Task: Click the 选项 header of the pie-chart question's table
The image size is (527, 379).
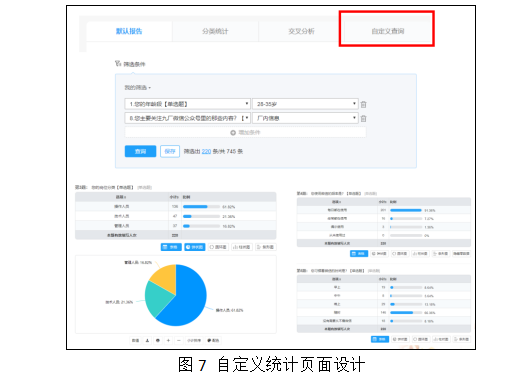Action: [121, 197]
